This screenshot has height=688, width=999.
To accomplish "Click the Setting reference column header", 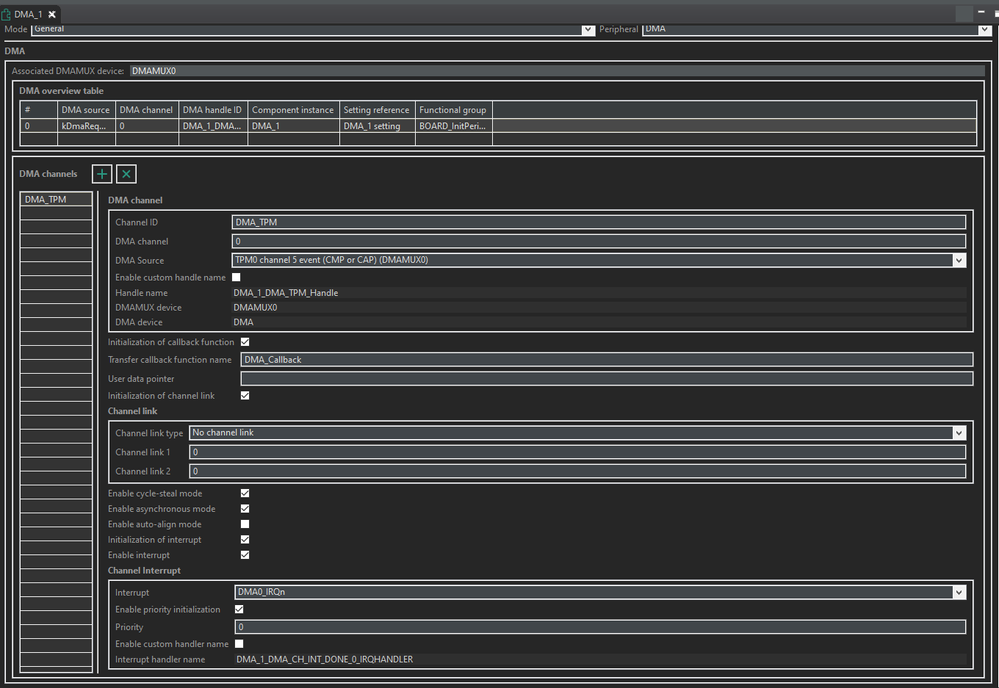I will point(377,110).
